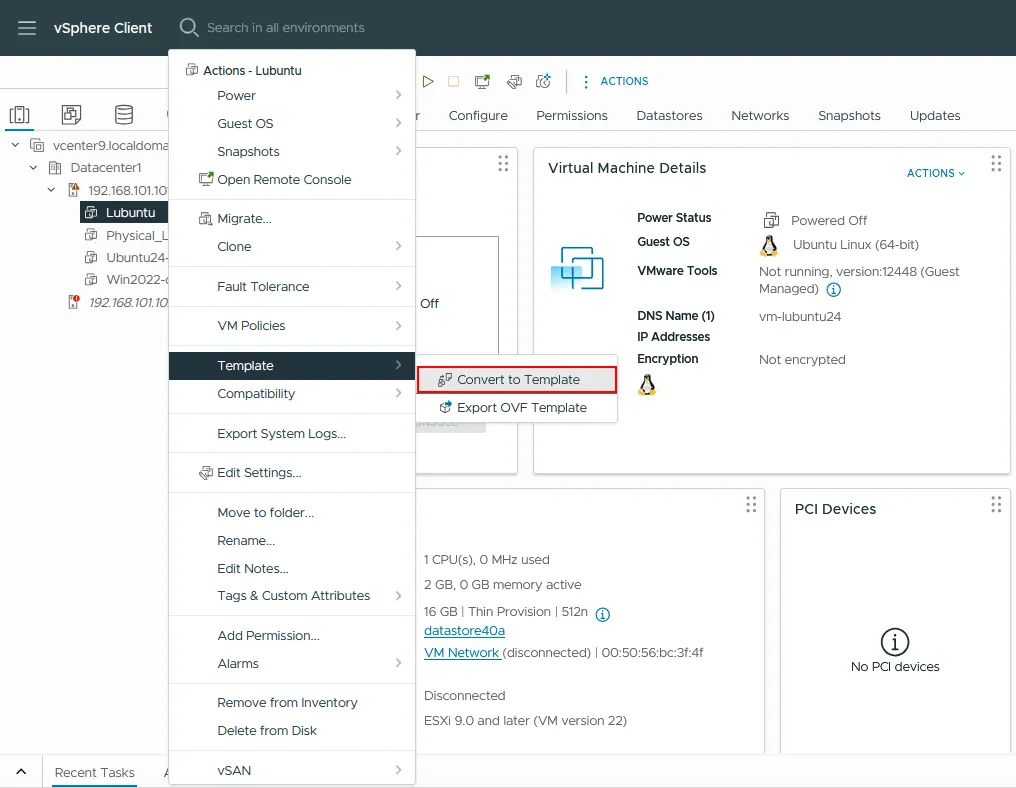The height and width of the screenshot is (788, 1016).
Task: Open Edit Settings... from the context menu
Action: pyautogui.click(x=292, y=472)
